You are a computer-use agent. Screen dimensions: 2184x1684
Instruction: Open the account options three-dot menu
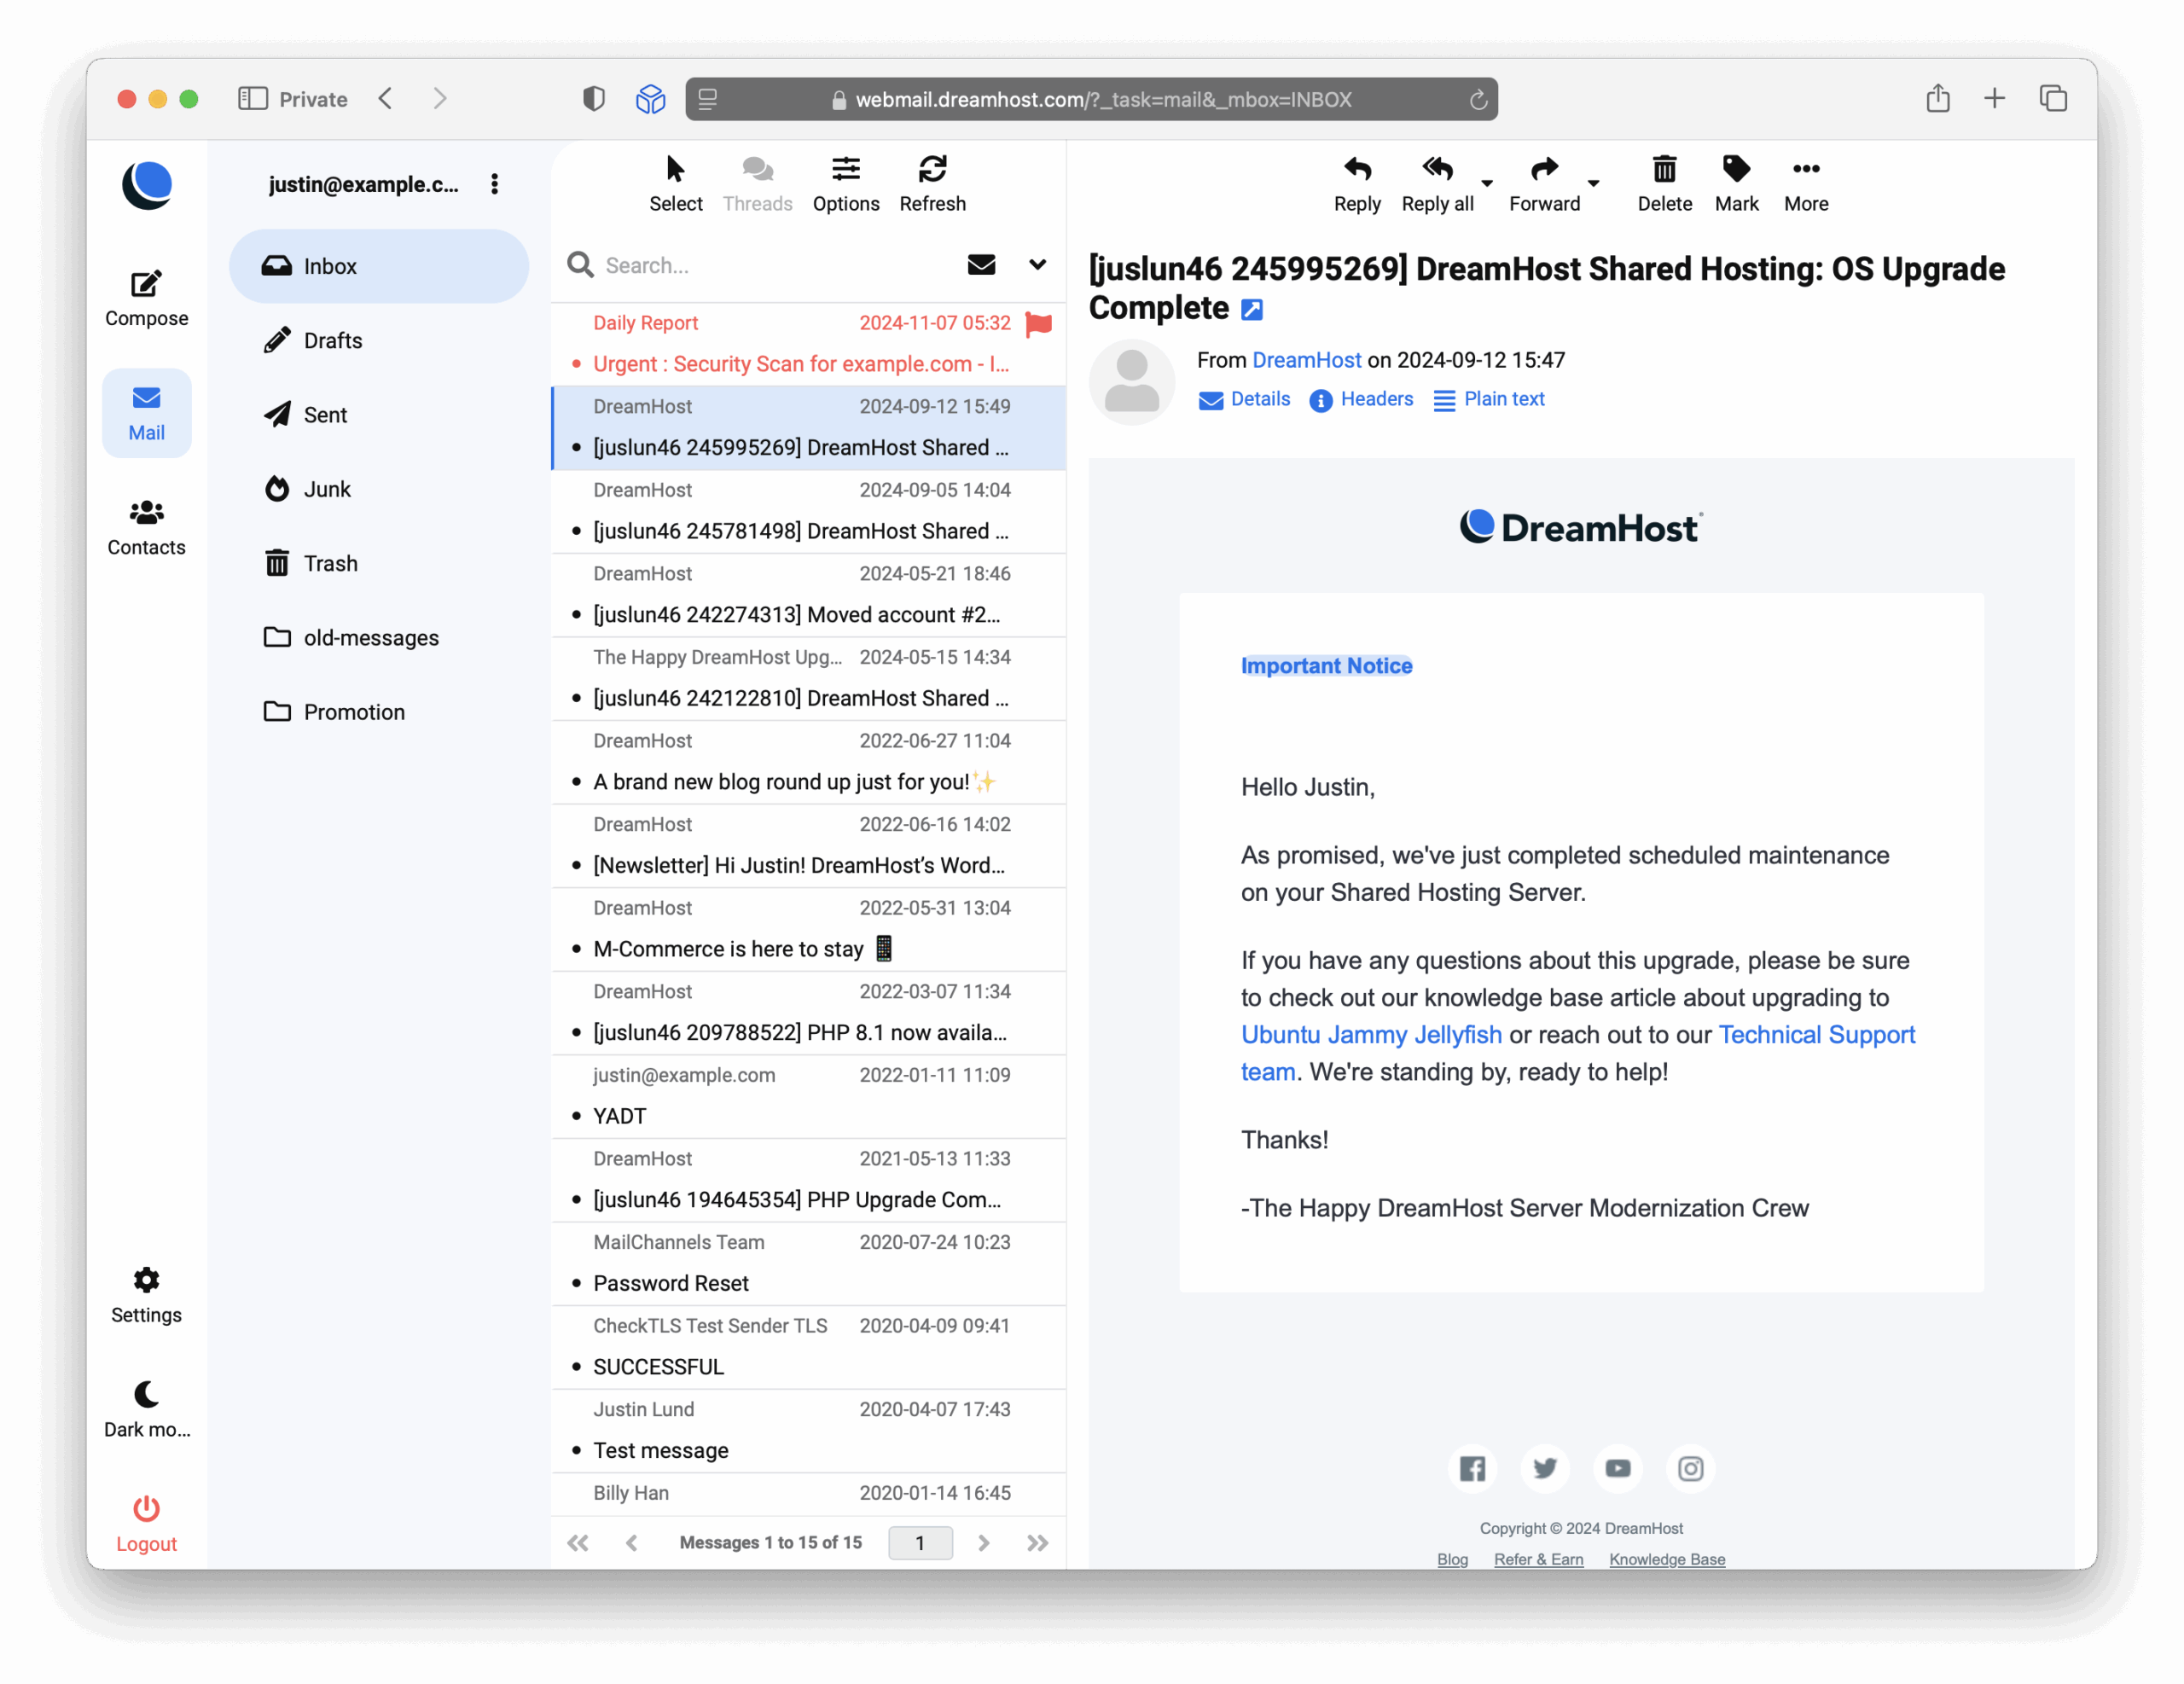click(x=494, y=184)
